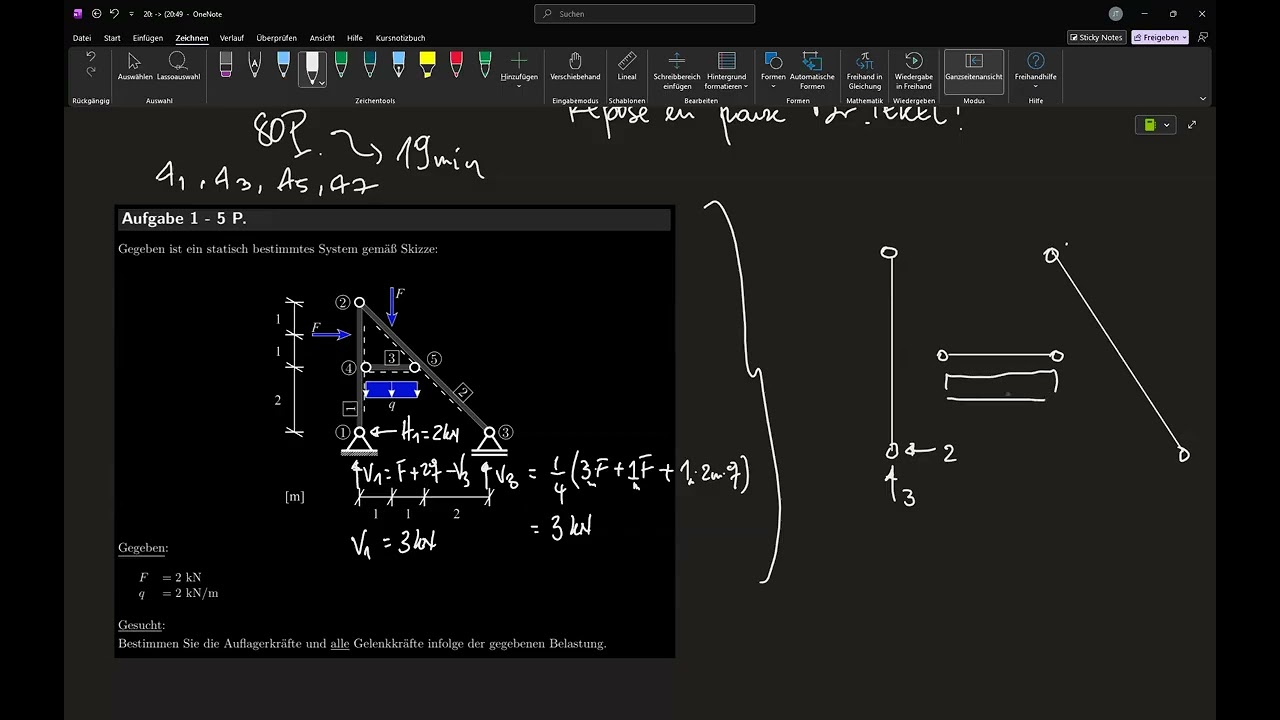Switch to the Ansicht tab
The image size is (1280, 720).
coord(322,38)
